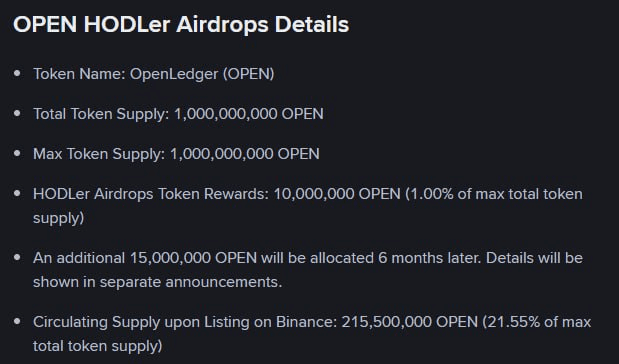Click the bullet beside Total Token Supply
The height and width of the screenshot is (364, 619).
tap(17, 113)
